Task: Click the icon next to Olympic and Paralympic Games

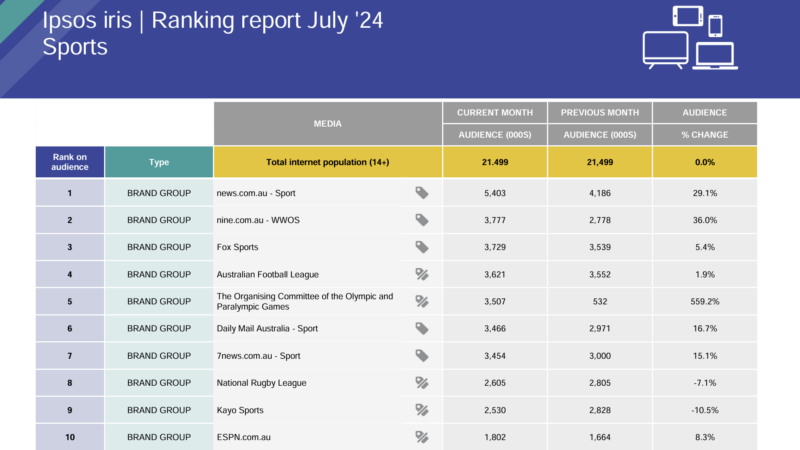Action: 421,302
